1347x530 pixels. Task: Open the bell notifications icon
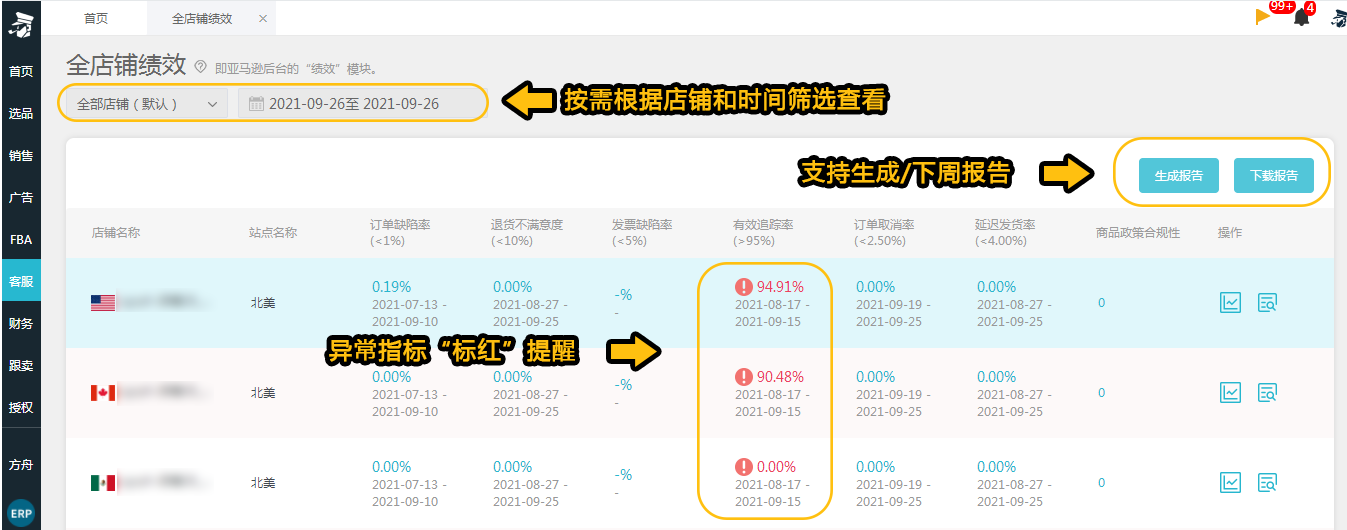pyautogui.click(x=1301, y=17)
